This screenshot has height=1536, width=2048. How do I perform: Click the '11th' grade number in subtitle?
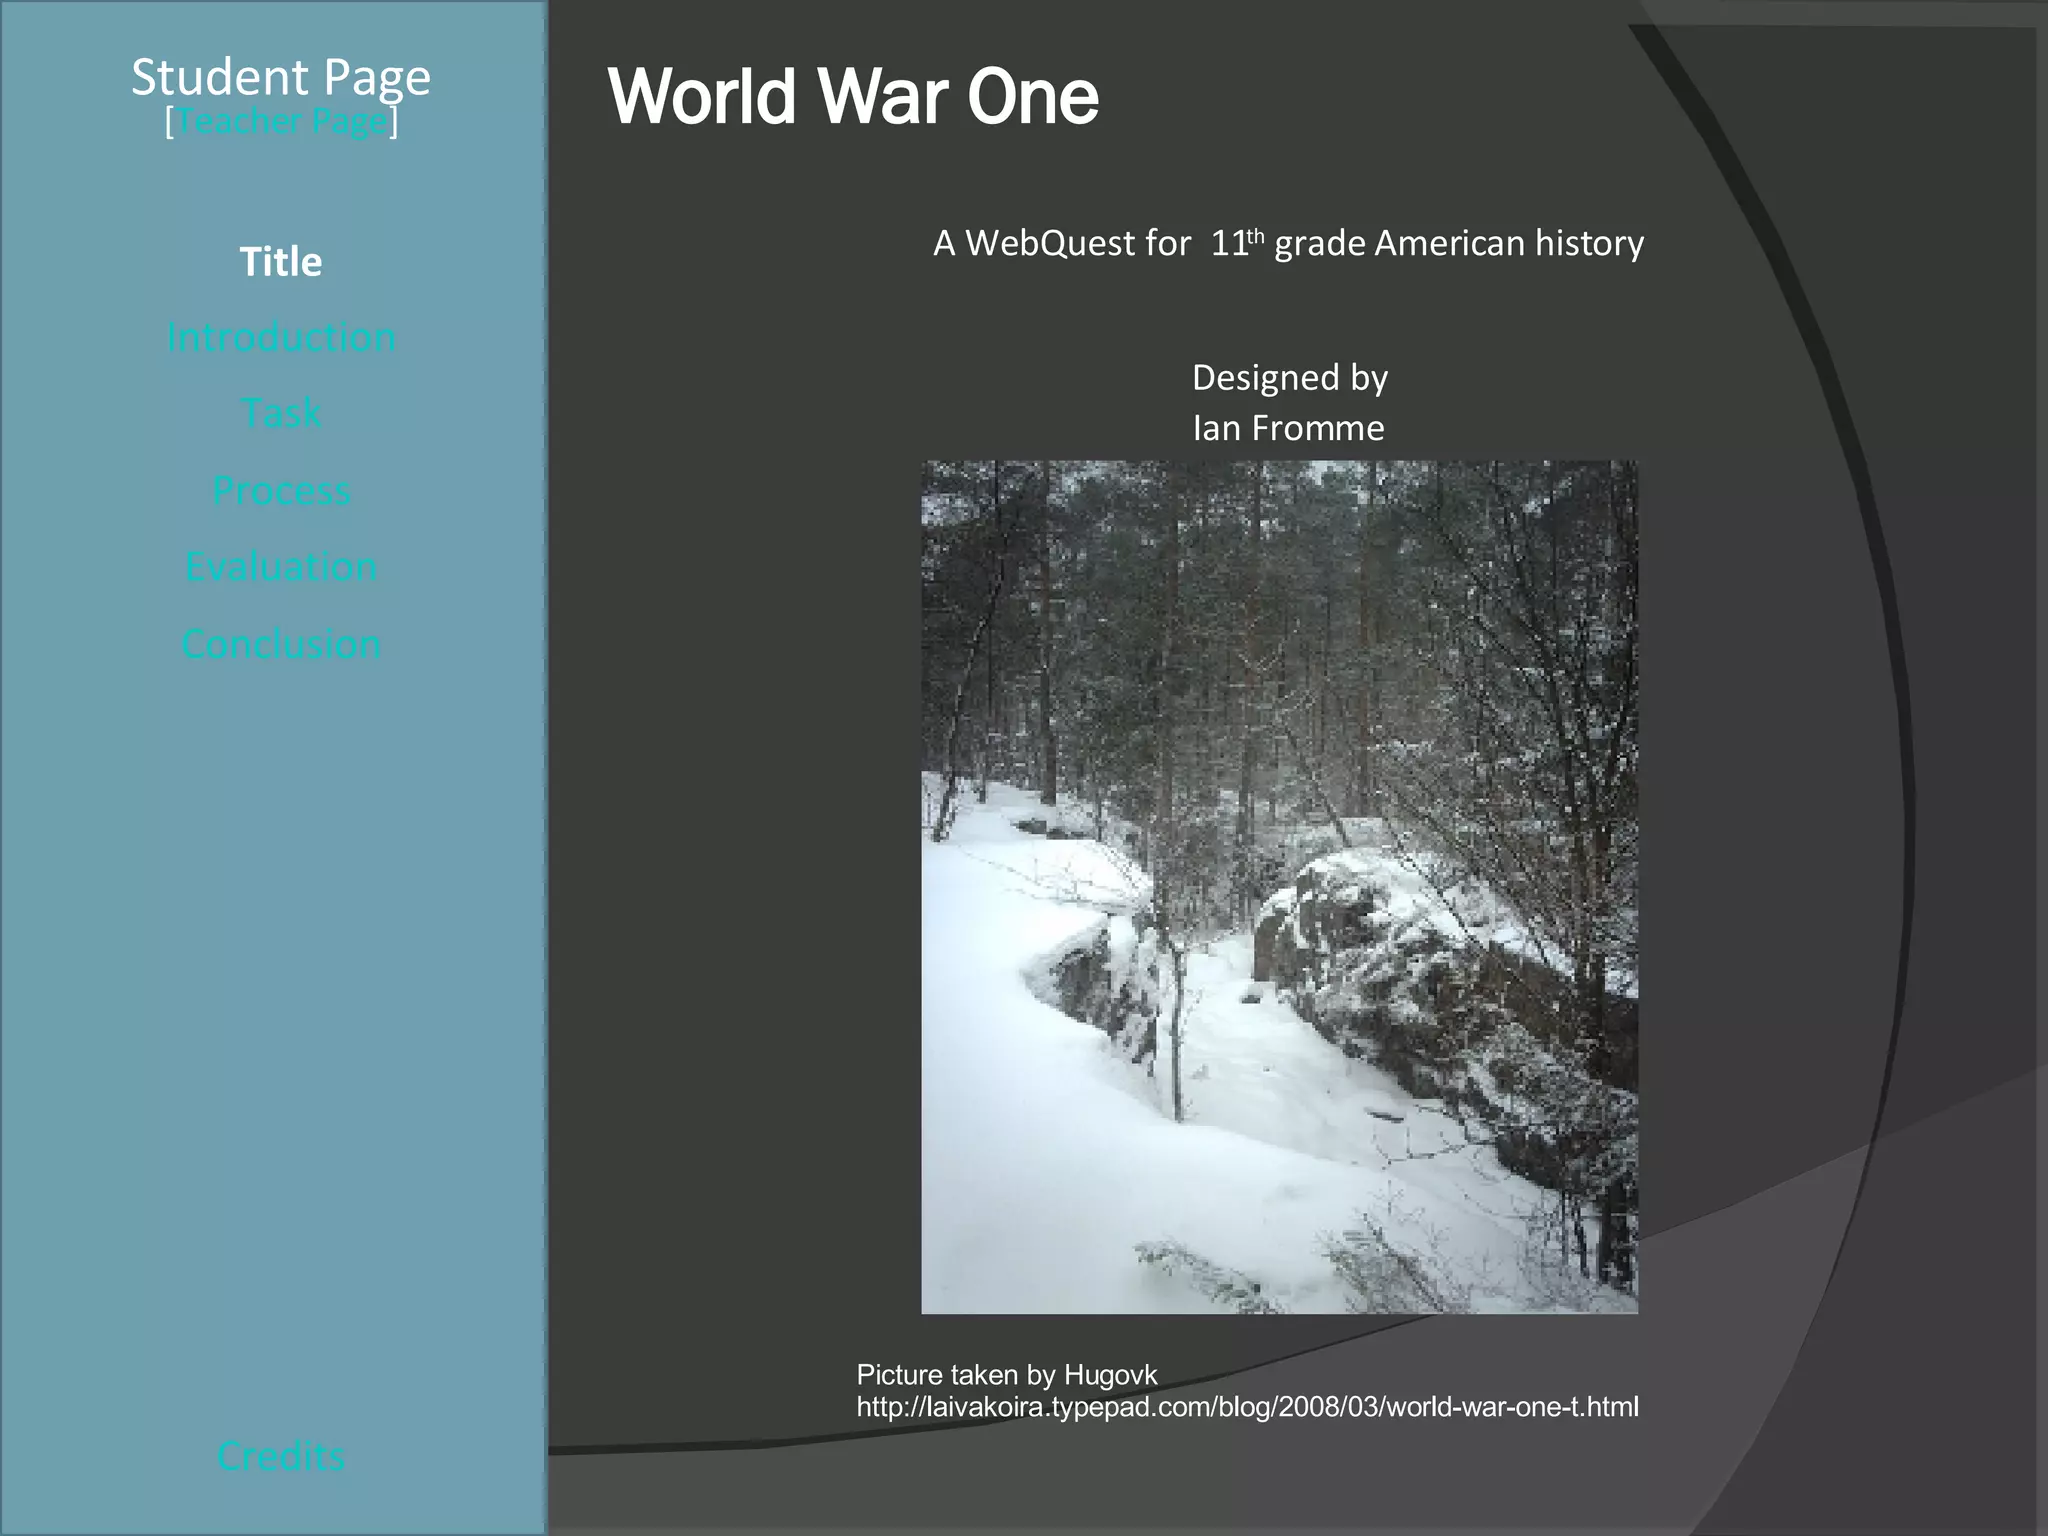pyautogui.click(x=1236, y=244)
